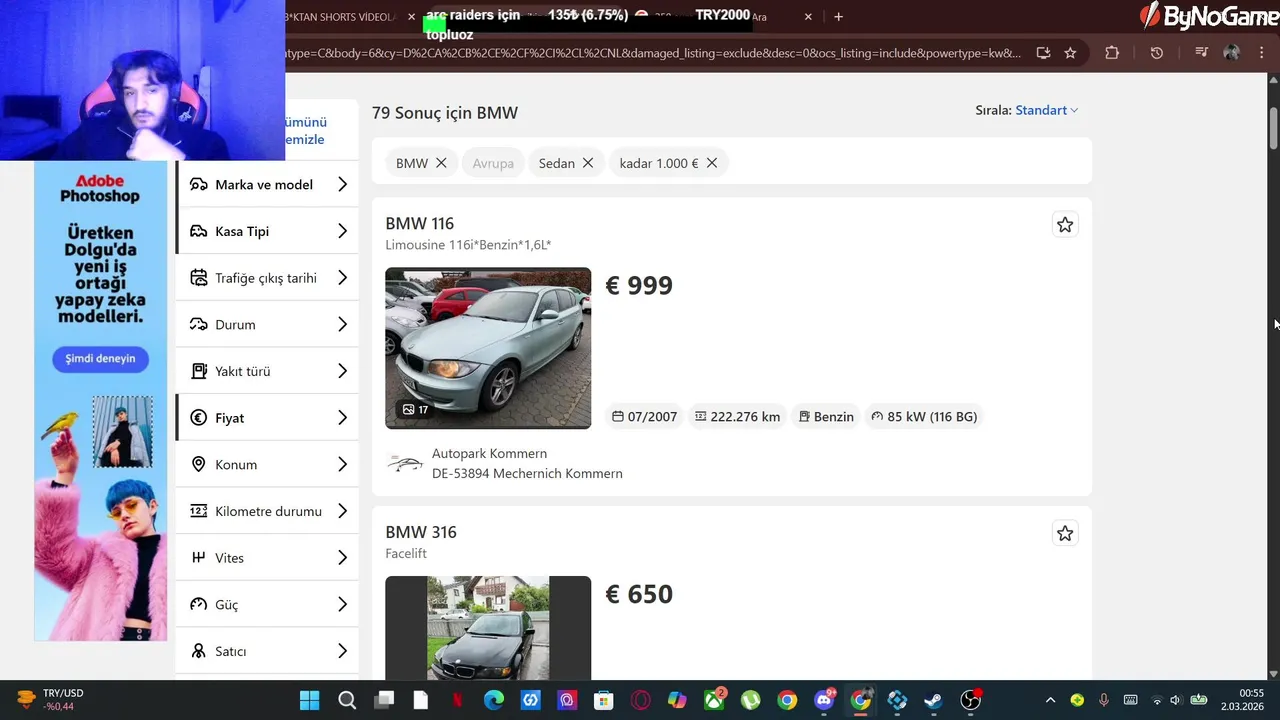Viewport: 1280px width, 720px height.
Task: Launch Microsoft Edge from the taskbar
Action: (494, 700)
